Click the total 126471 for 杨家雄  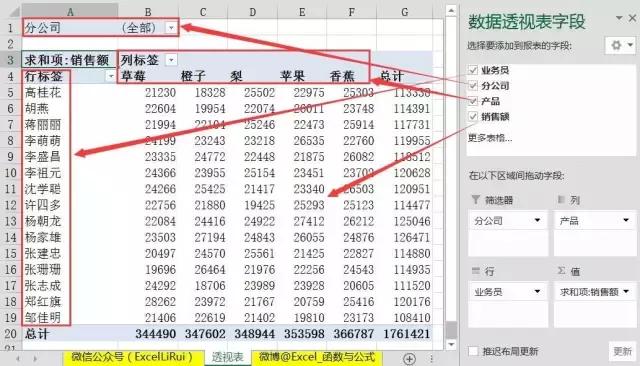(x=412, y=237)
